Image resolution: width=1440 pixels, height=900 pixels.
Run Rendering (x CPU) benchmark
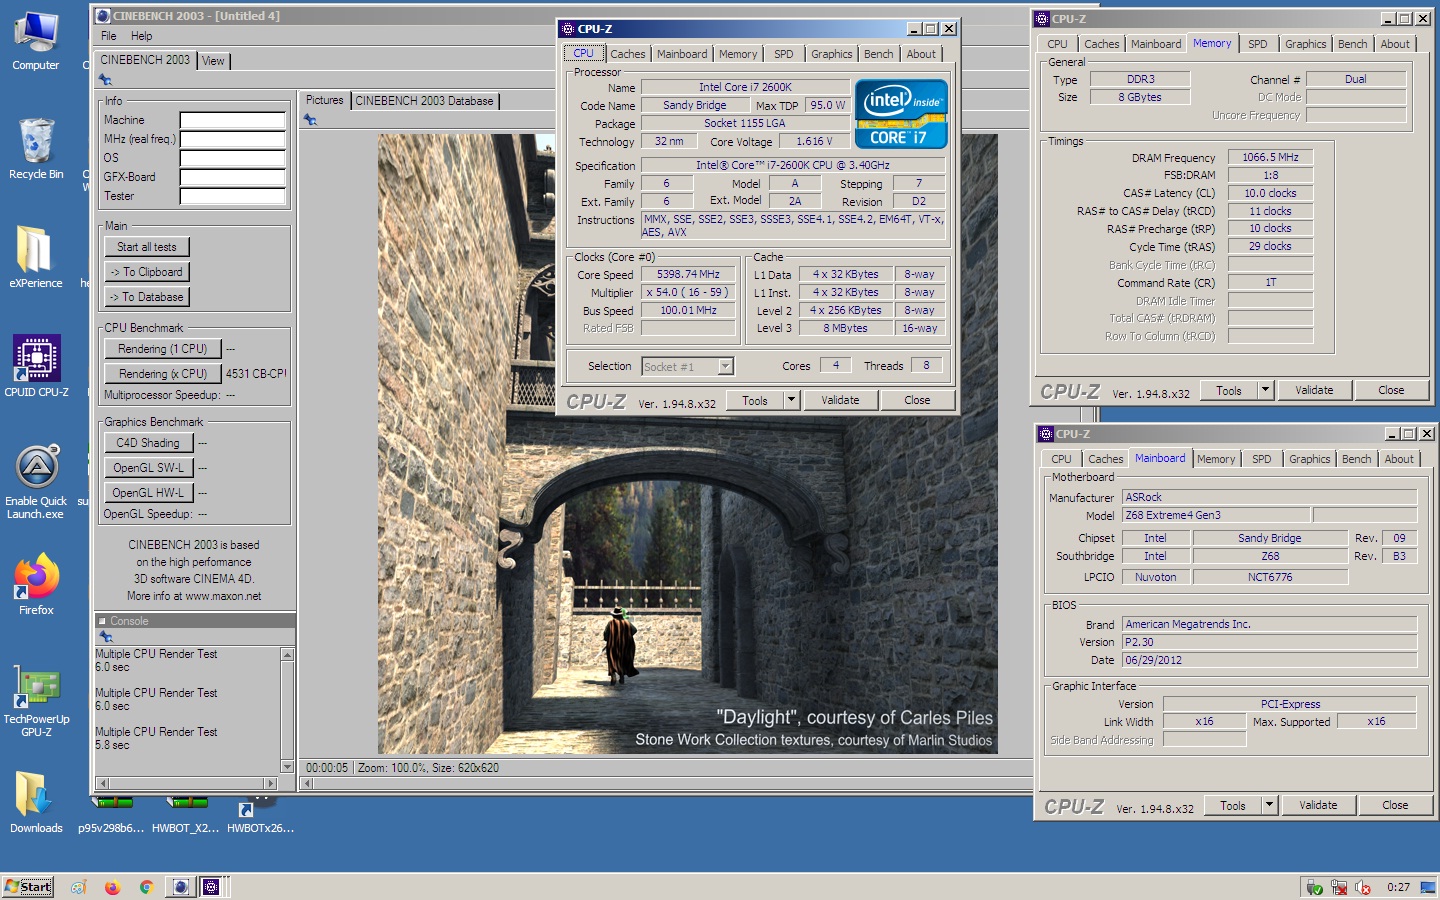pyautogui.click(x=163, y=374)
